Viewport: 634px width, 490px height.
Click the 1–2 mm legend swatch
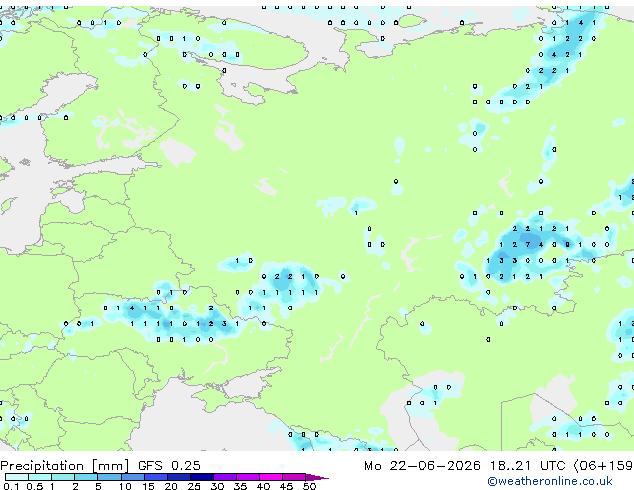(x=63, y=477)
